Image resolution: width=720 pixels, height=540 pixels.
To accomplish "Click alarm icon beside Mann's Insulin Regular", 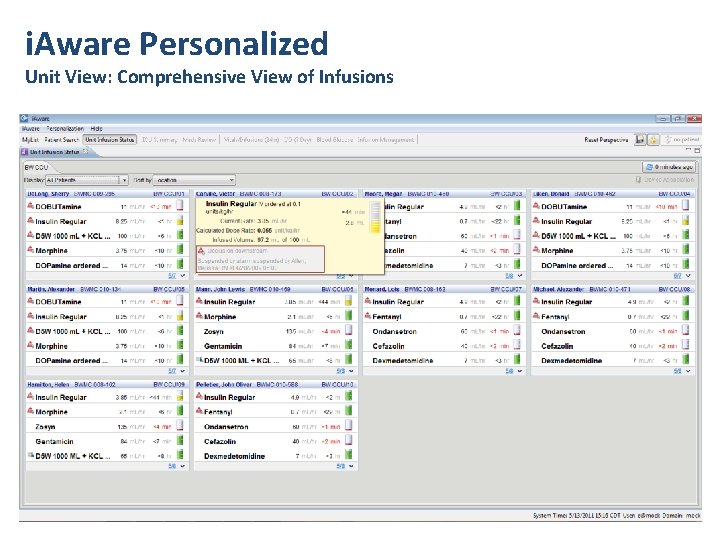I will point(199,301).
